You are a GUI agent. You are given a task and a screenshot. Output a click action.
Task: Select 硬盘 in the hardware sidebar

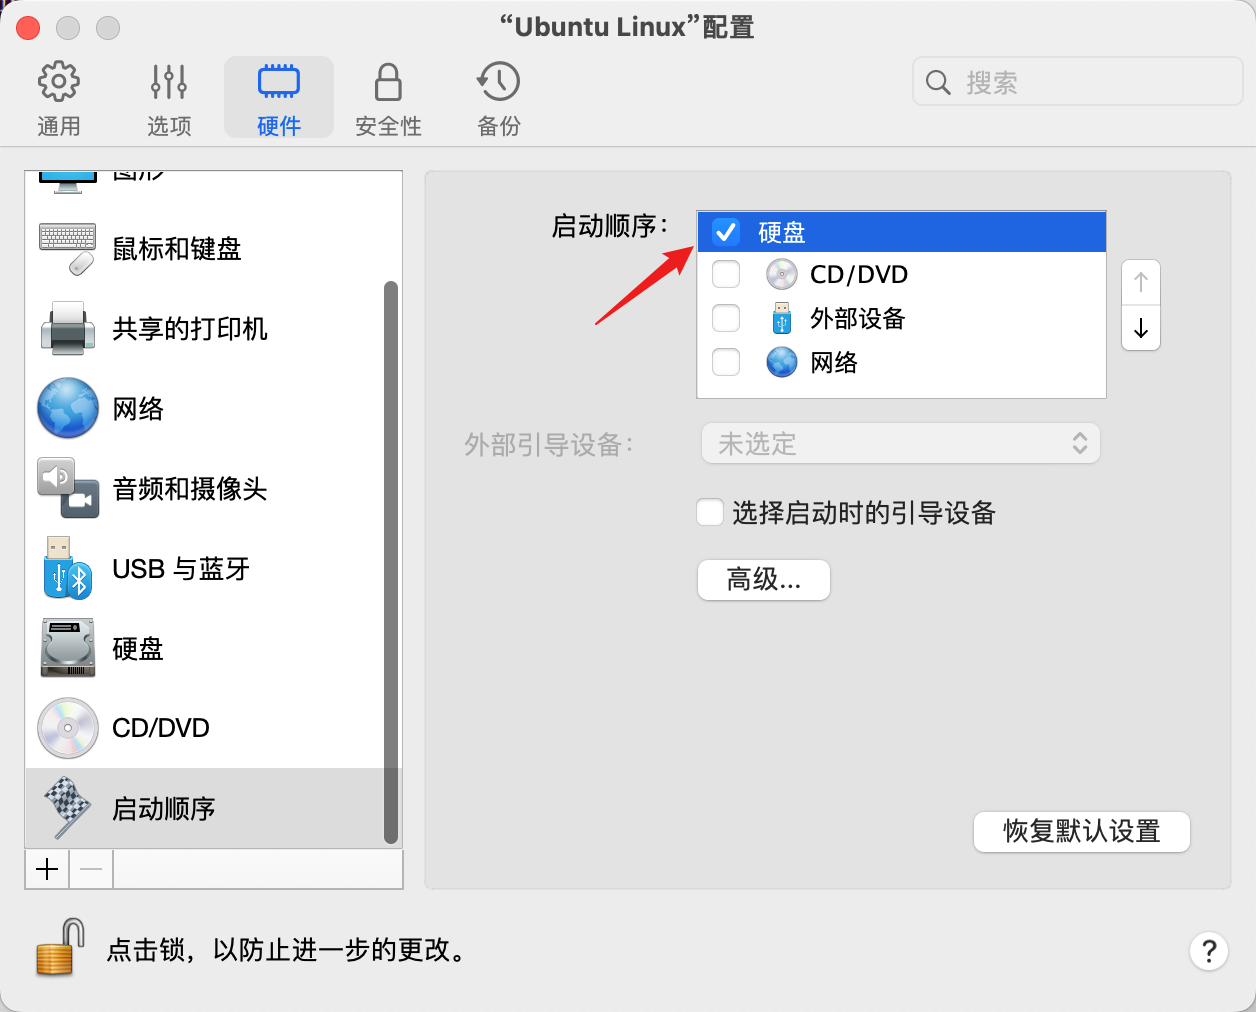coord(138,649)
